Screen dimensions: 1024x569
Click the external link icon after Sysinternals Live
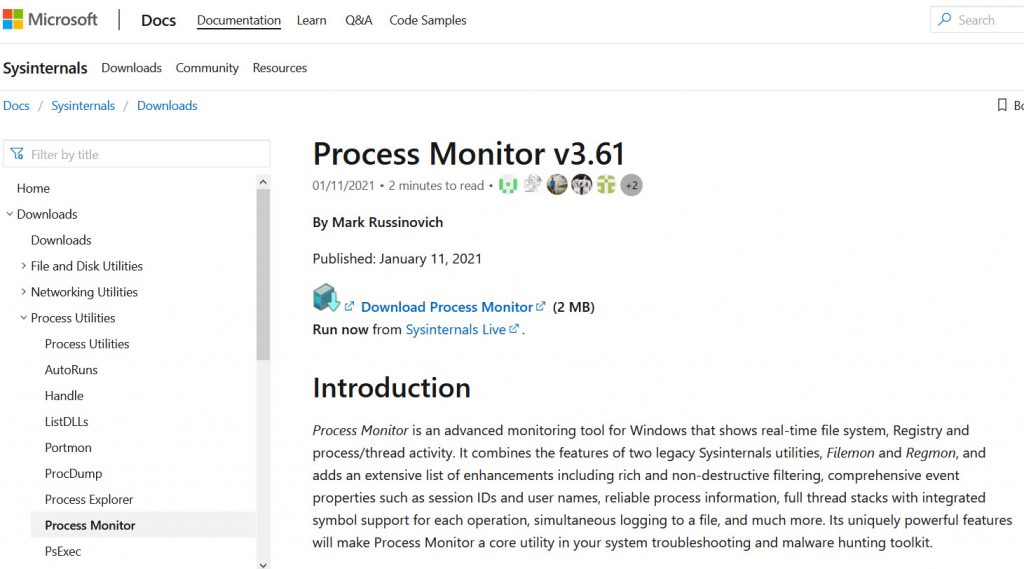point(515,329)
